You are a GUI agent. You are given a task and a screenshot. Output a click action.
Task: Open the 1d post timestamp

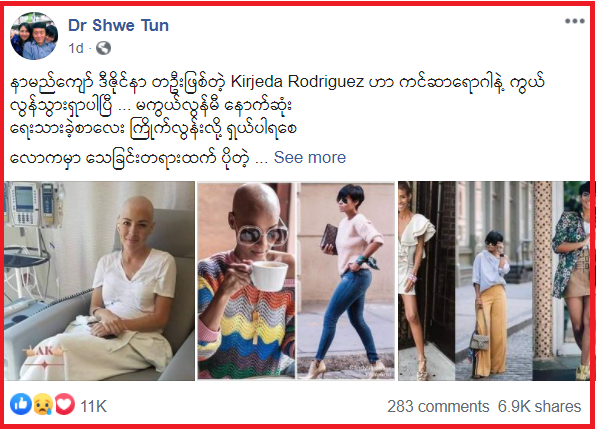click(x=76, y=48)
